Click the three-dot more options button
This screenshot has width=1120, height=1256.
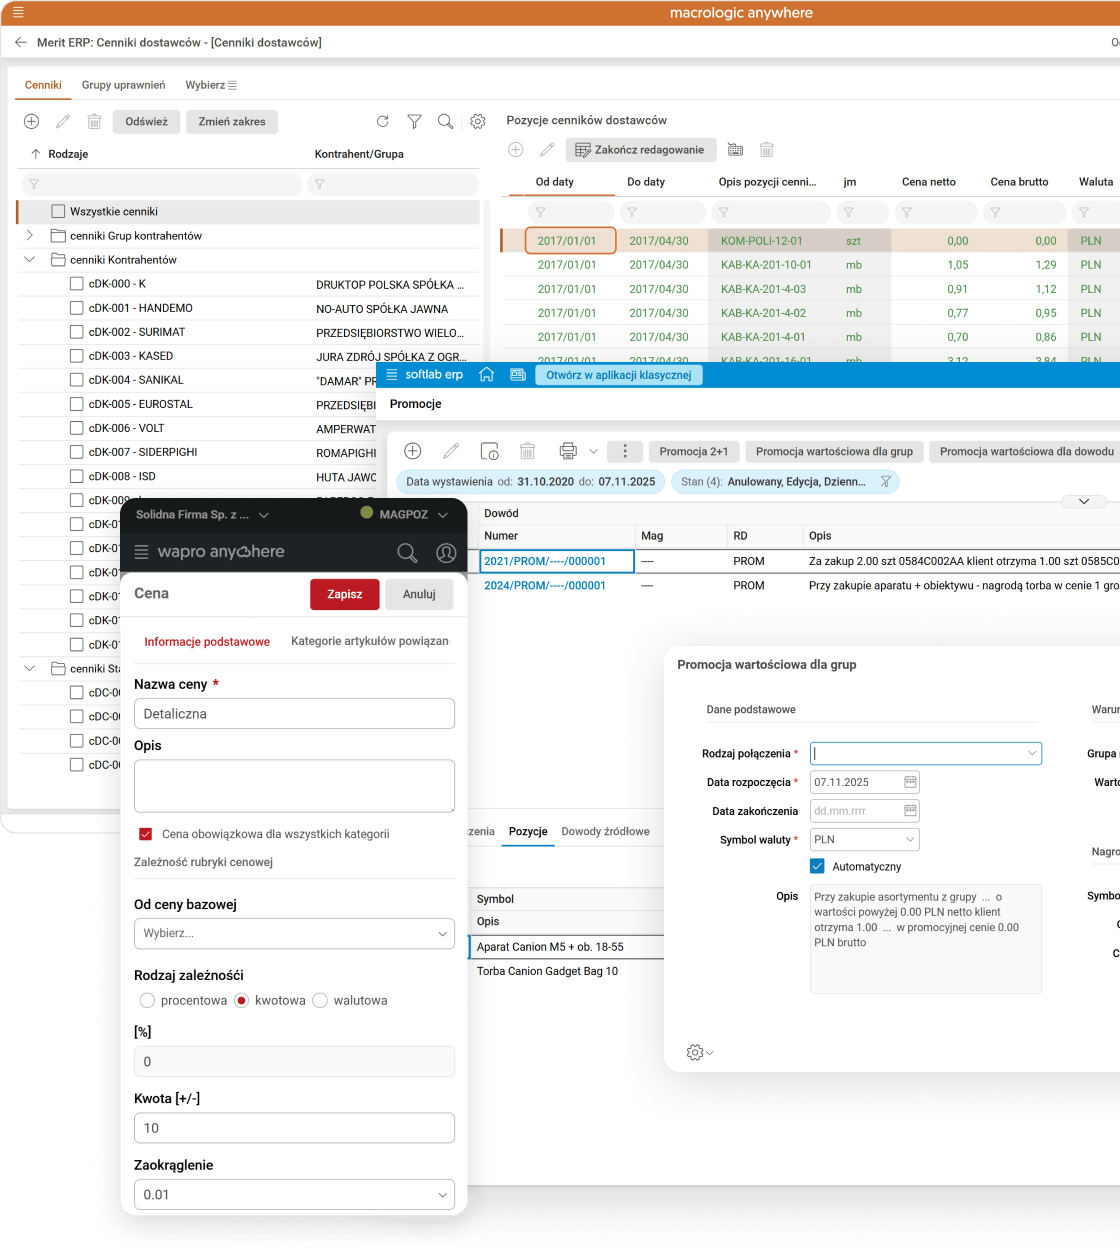(x=625, y=451)
